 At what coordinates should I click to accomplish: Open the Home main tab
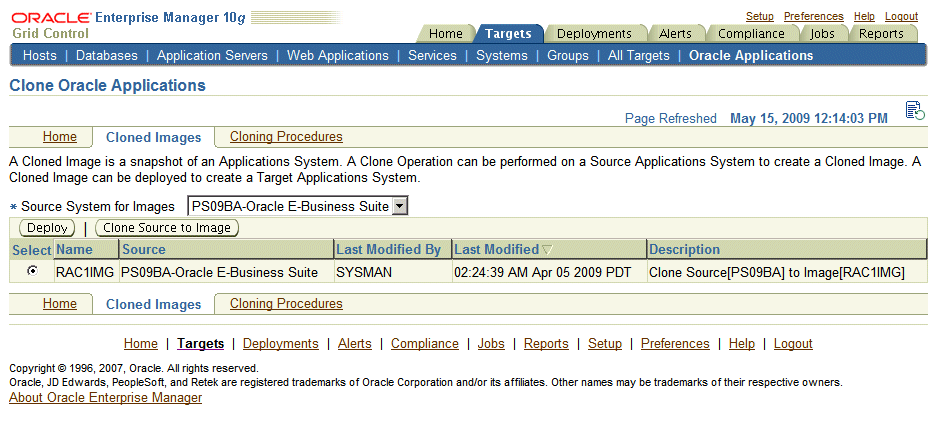click(x=445, y=33)
